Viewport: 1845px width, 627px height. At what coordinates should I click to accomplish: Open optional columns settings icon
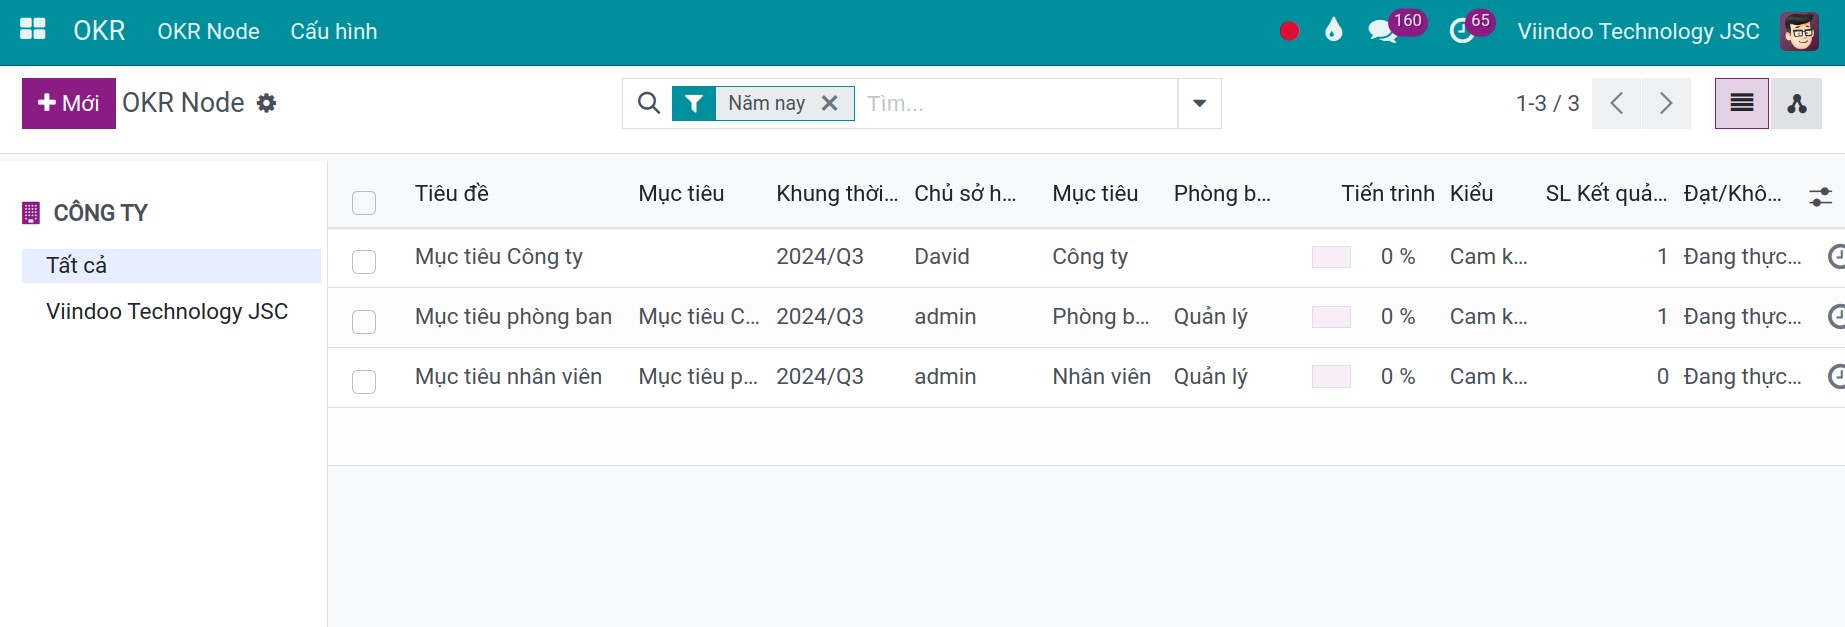[1820, 197]
